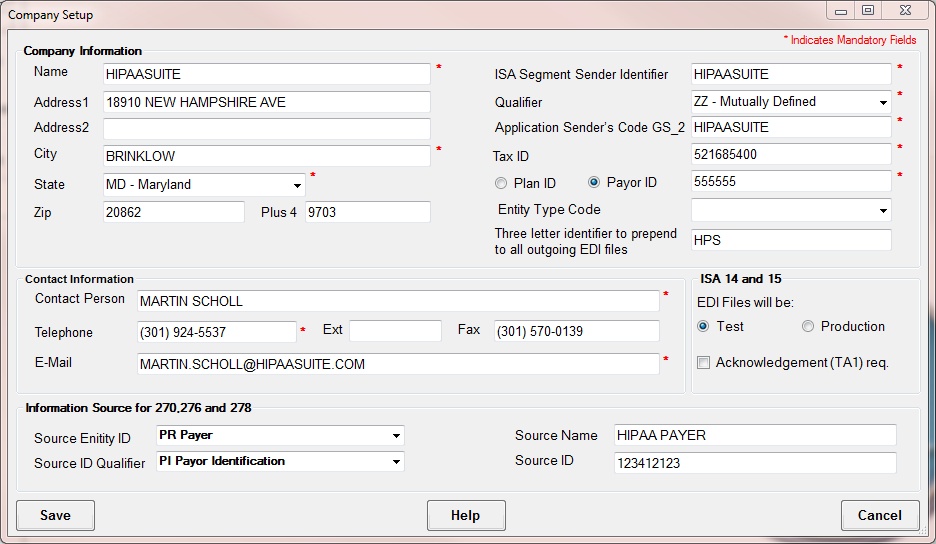
Task: Open the Source ID Qualifier dropdown
Action: coord(396,462)
